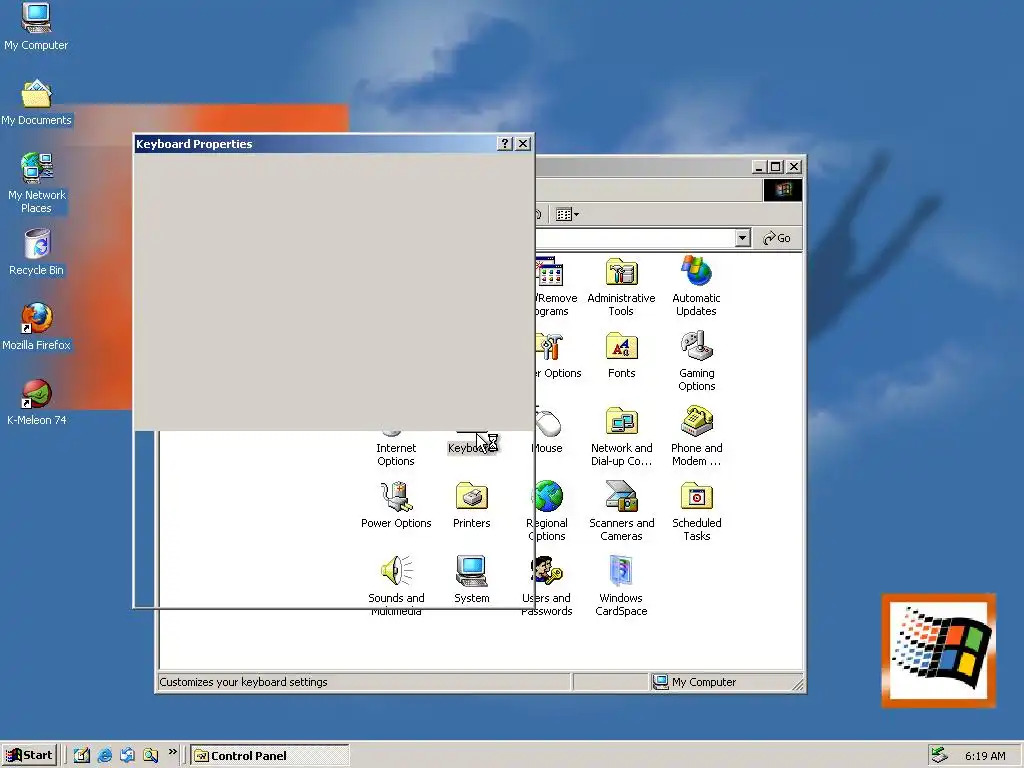Launch Internet Explorer from Quick Launch
The width and height of the screenshot is (1024, 768).
(x=104, y=756)
